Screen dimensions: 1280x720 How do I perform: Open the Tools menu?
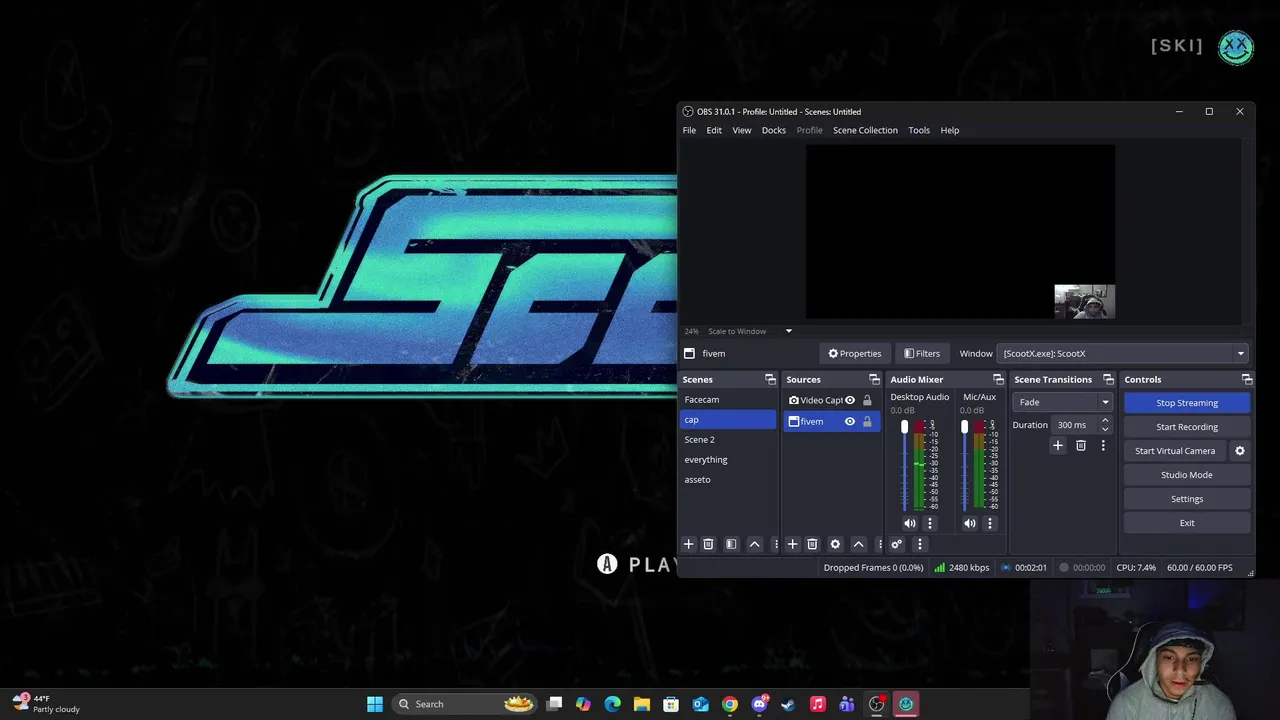(919, 130)
